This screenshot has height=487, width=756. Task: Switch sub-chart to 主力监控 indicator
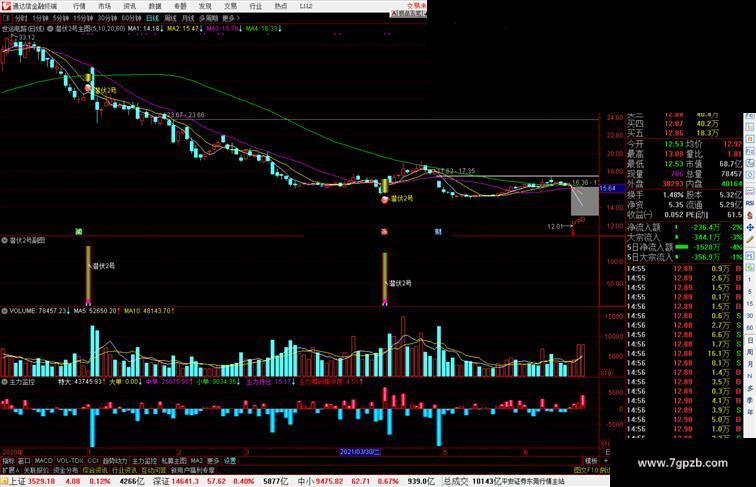[x=144, y=461]
